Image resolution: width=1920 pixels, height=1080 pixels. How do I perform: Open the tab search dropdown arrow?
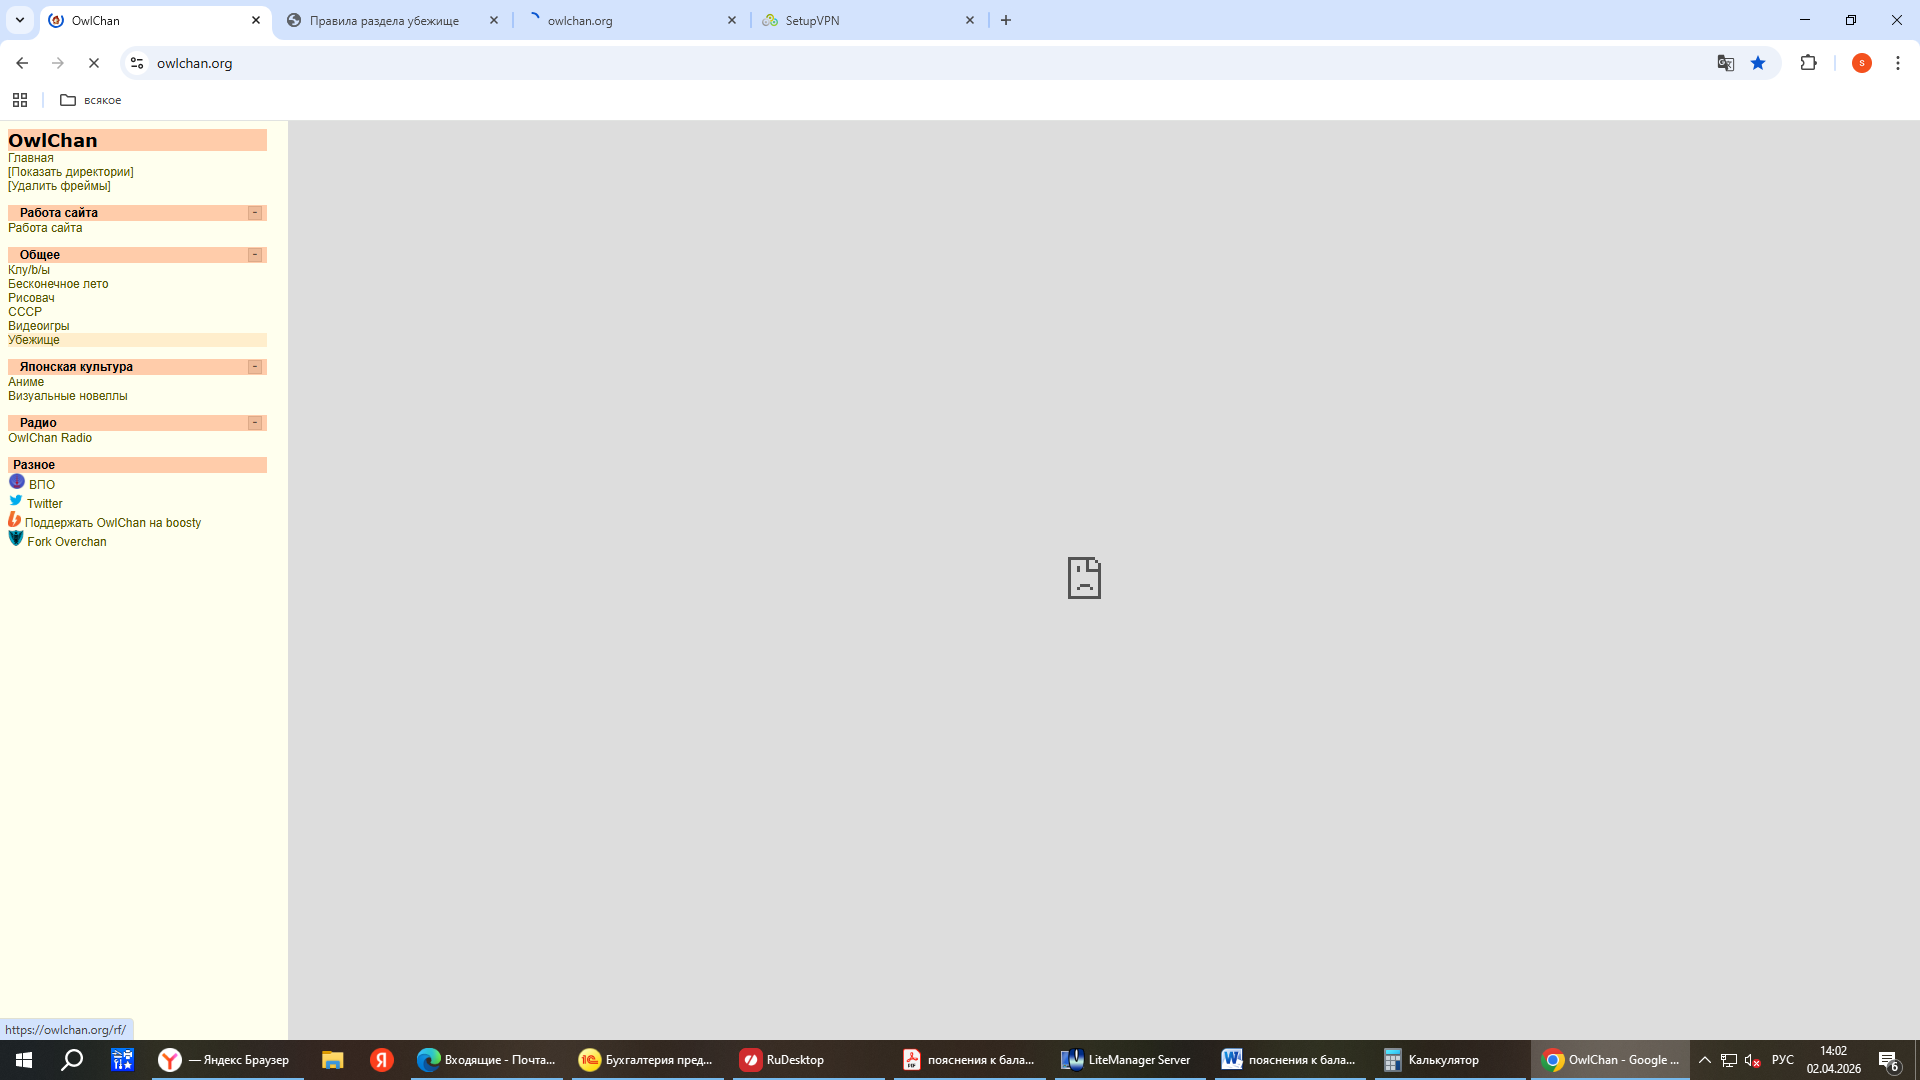[20, 20]
